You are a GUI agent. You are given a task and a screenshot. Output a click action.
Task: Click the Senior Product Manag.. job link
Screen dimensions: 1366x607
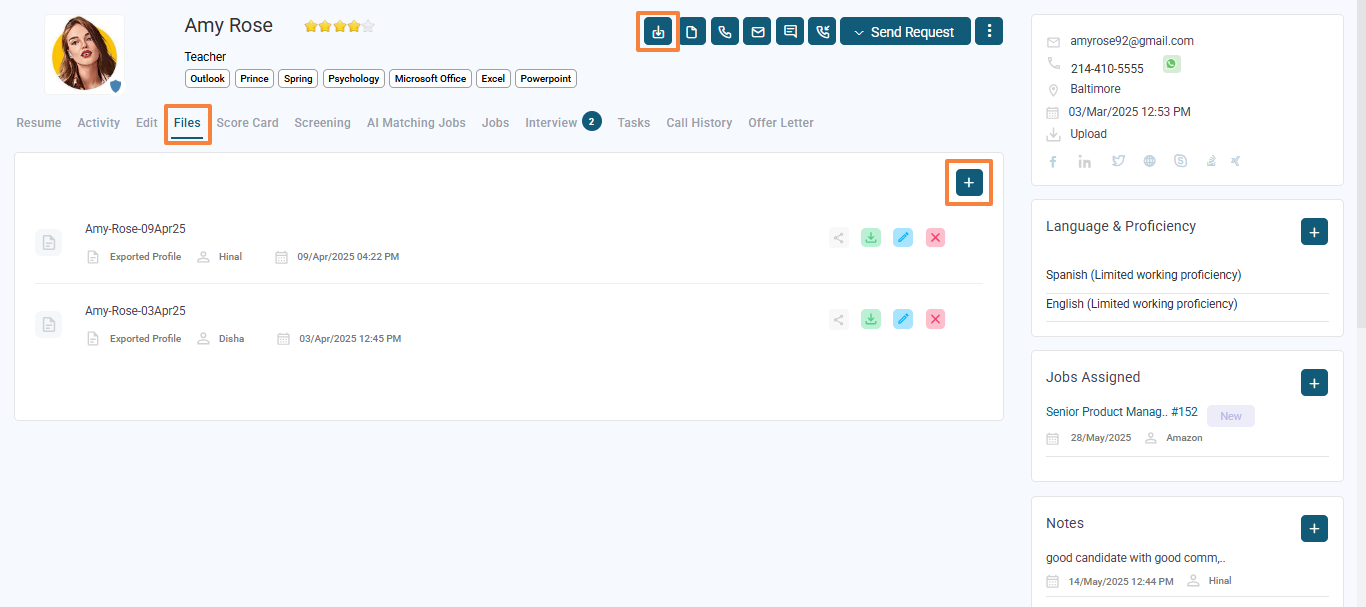[x=1122, y=412]
